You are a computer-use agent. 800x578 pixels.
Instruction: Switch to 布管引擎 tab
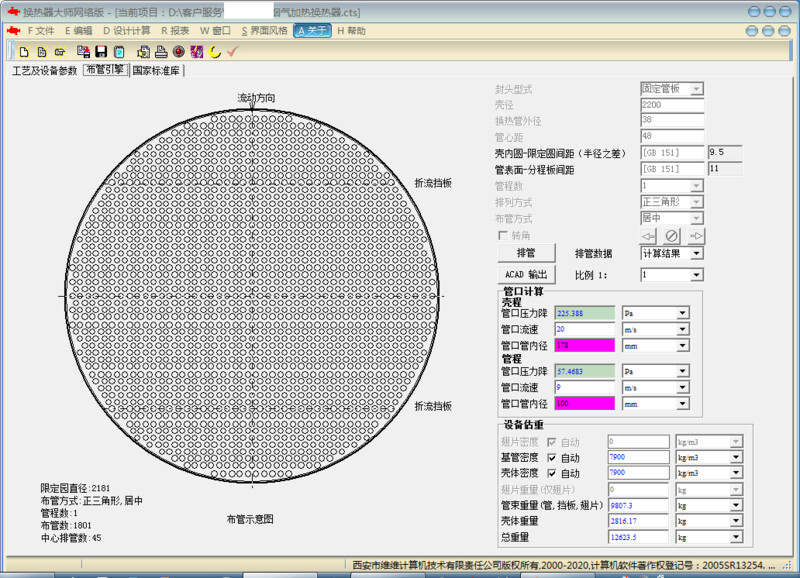(105, 69)
